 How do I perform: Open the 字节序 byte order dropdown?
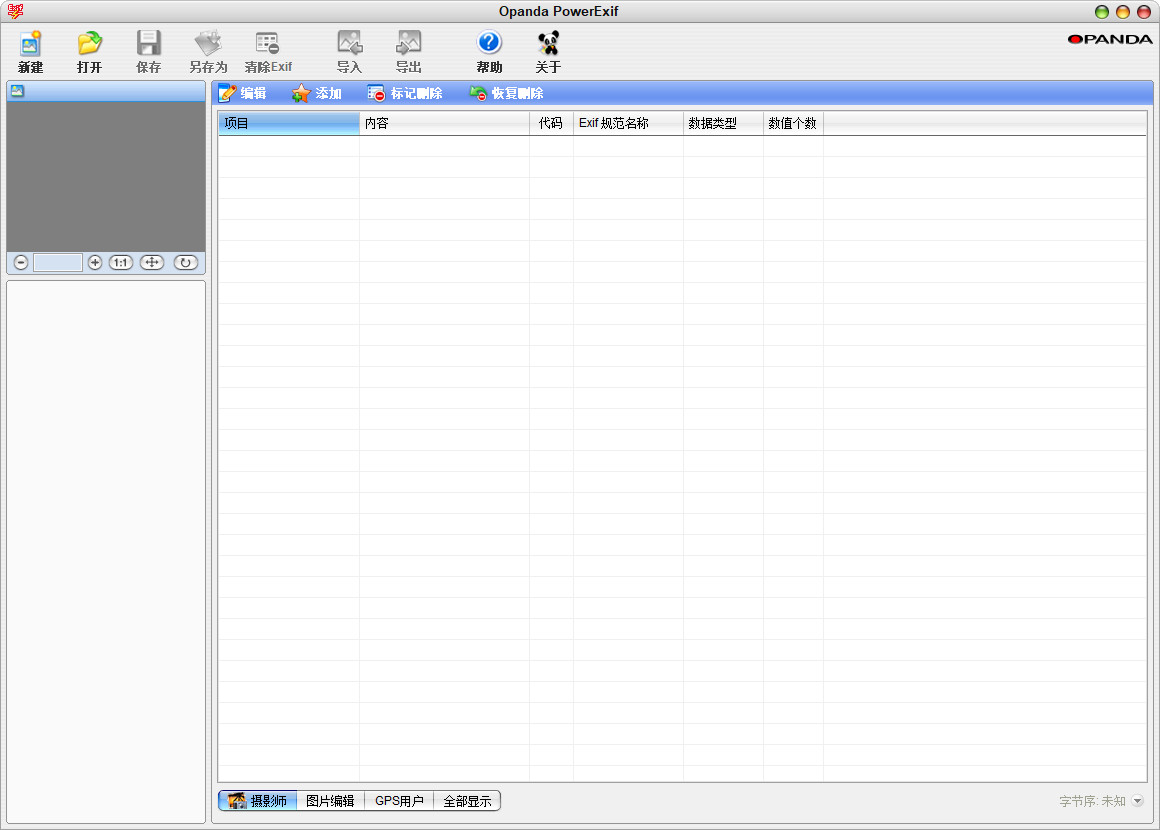1138,800
